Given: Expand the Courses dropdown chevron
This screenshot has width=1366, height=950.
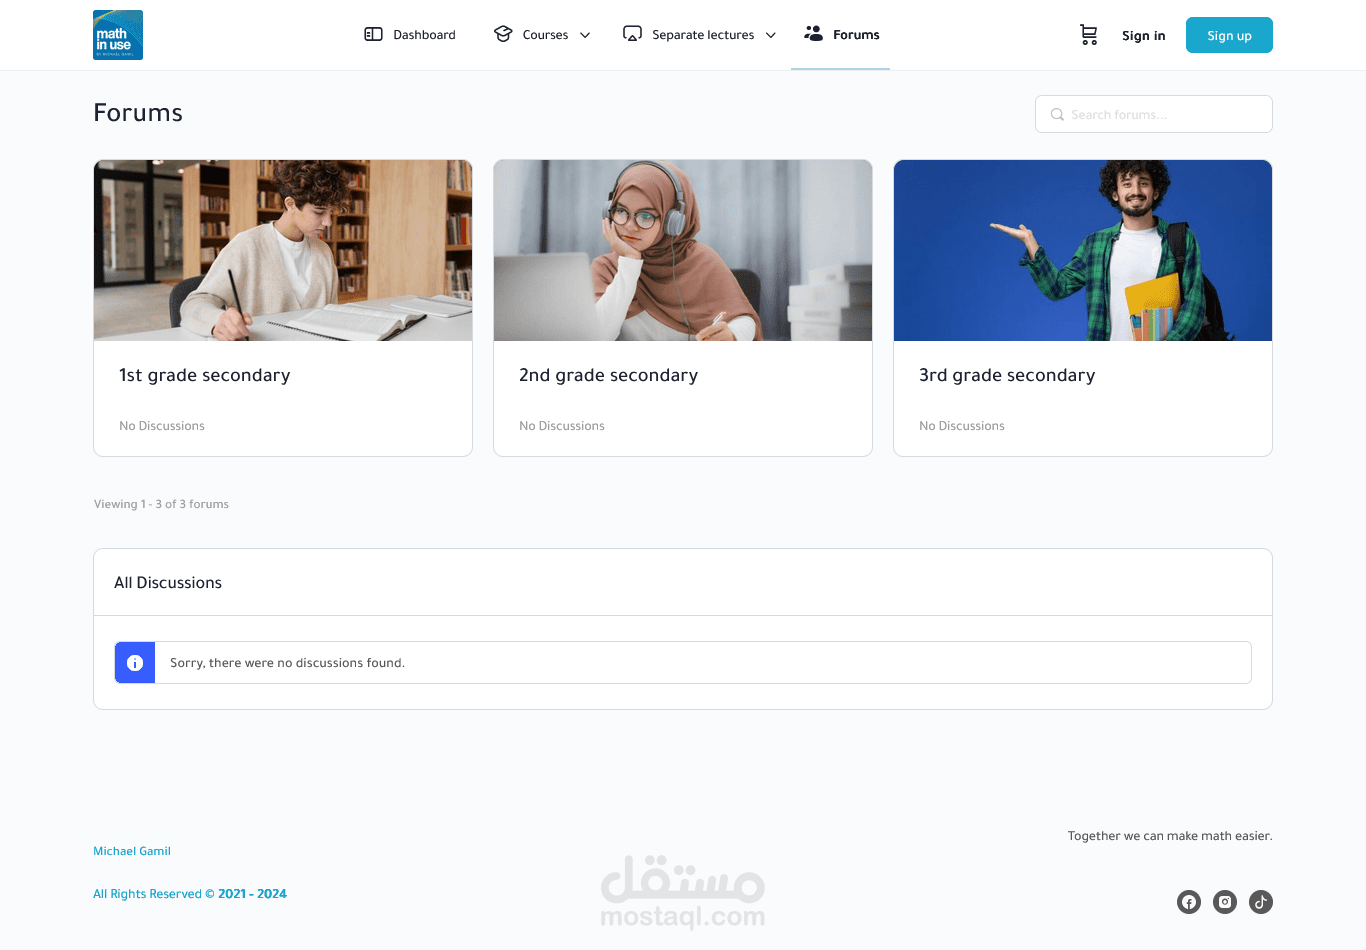Looking at the screenshot, I should tap(585, 35).
